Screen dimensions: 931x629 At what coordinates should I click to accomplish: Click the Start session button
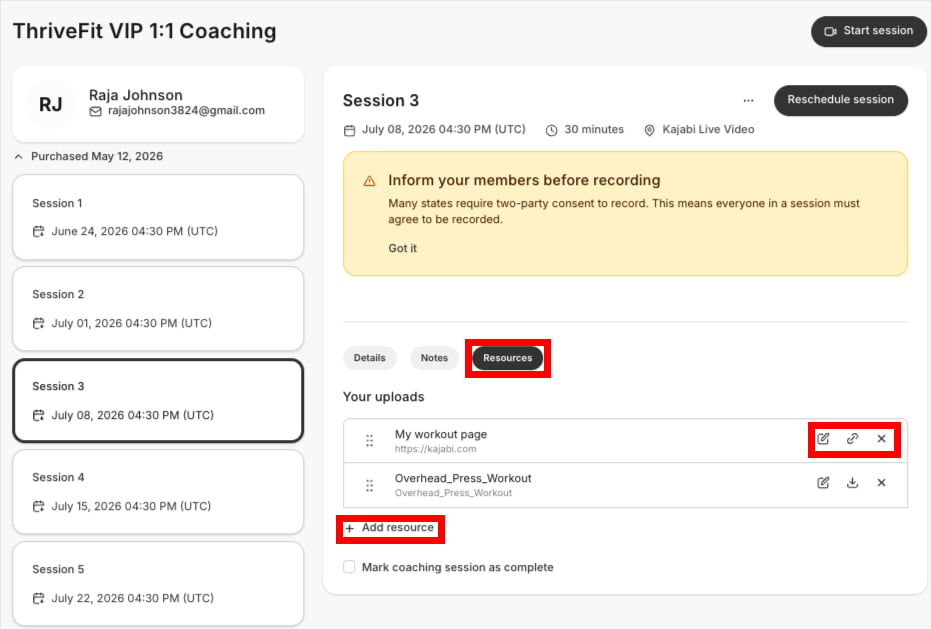coord(868,31)
